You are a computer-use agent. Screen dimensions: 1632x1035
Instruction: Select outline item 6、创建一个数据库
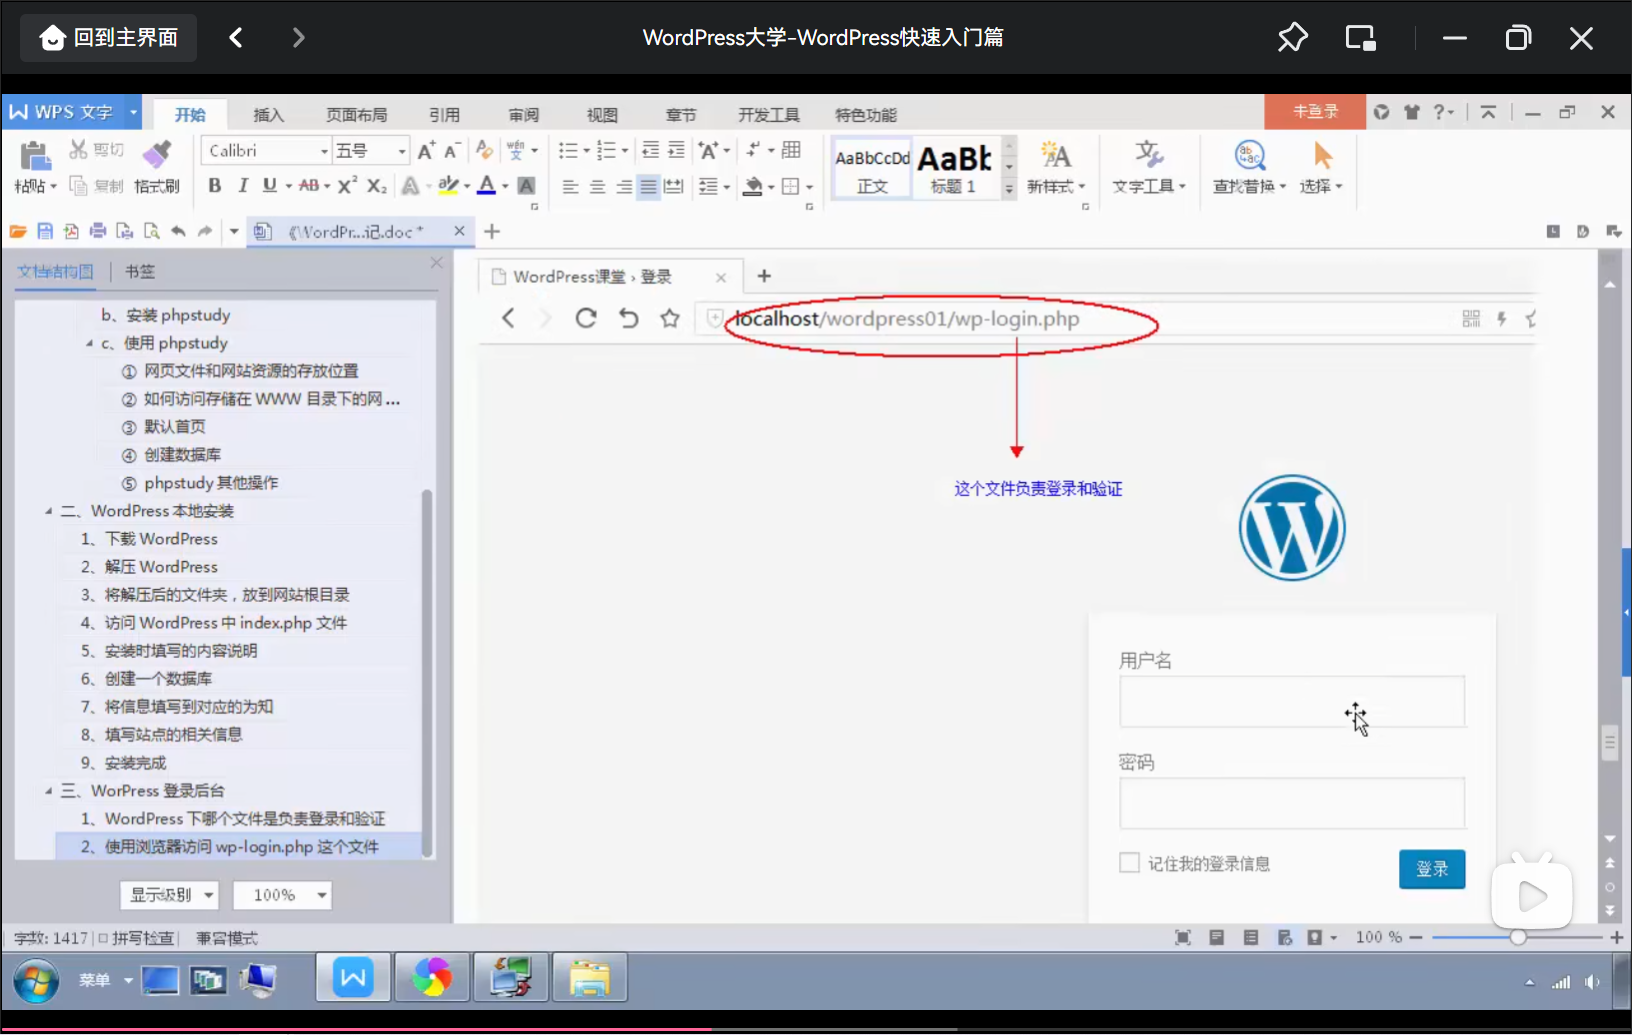[146, 679]
